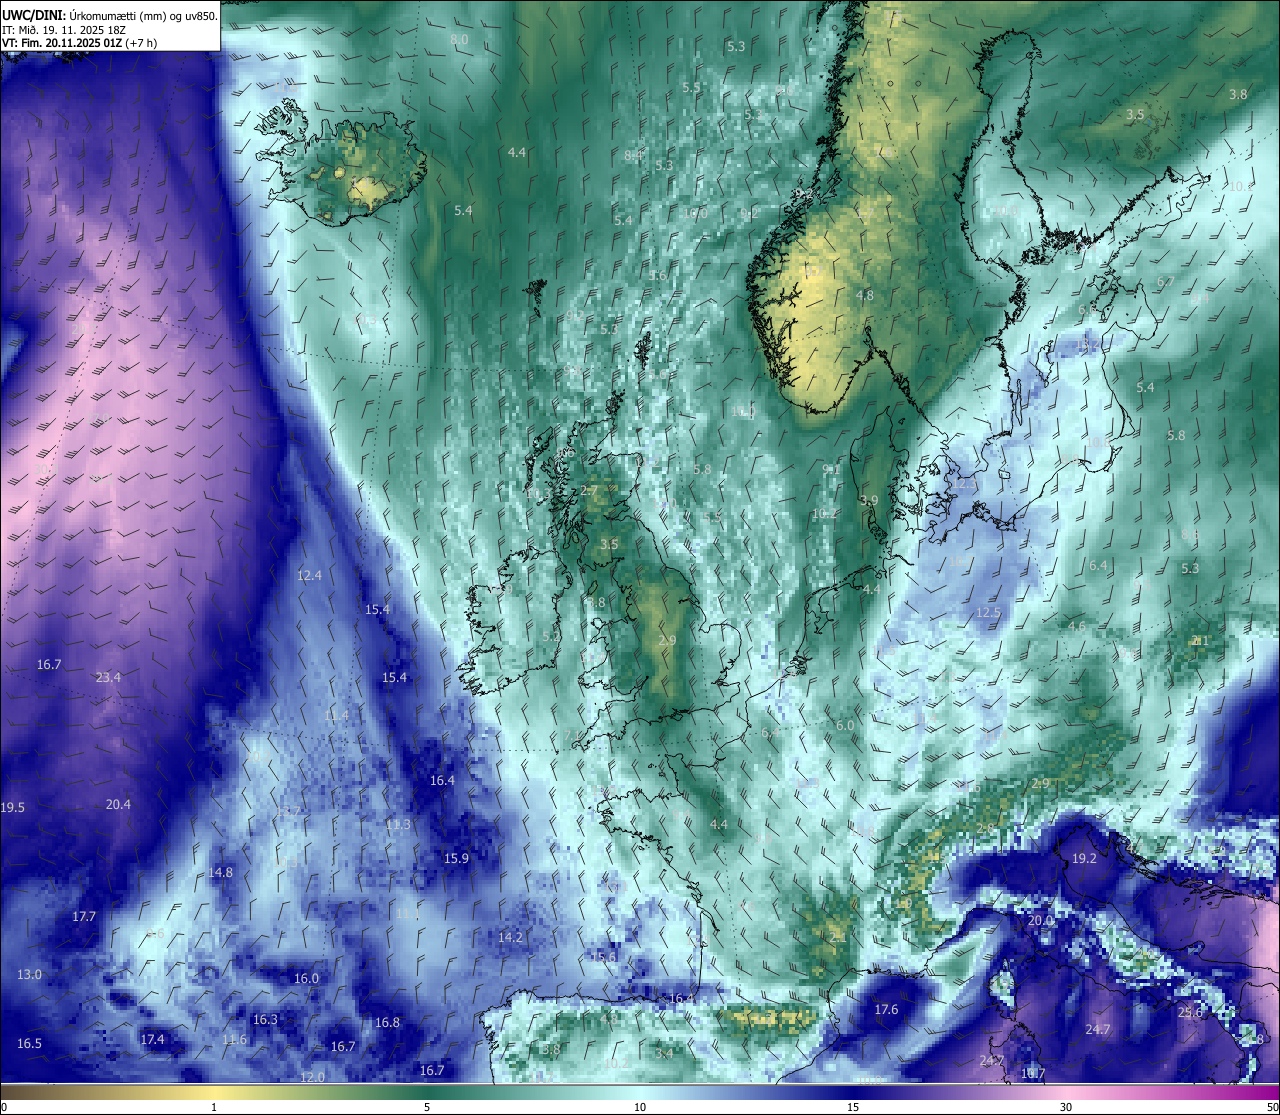This screenshot has height=1115, width=1280.
Task: Click the 16.8 value label
Action: pos(387,1023)
